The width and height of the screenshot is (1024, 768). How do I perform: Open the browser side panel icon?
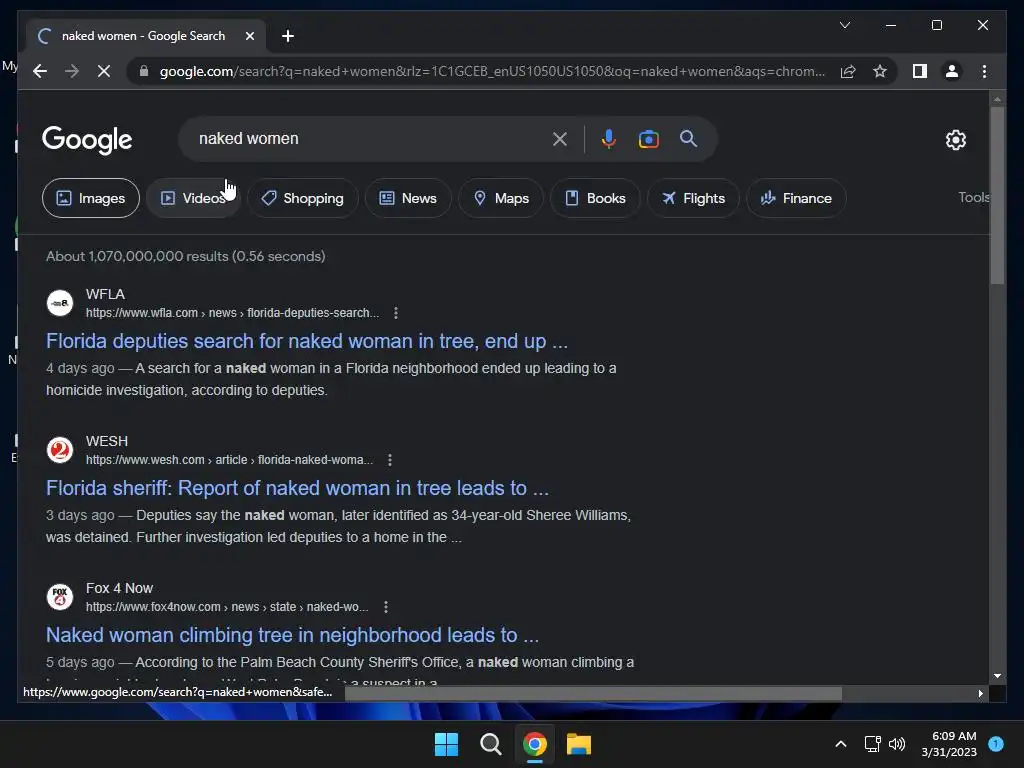(x=920, y=71)
